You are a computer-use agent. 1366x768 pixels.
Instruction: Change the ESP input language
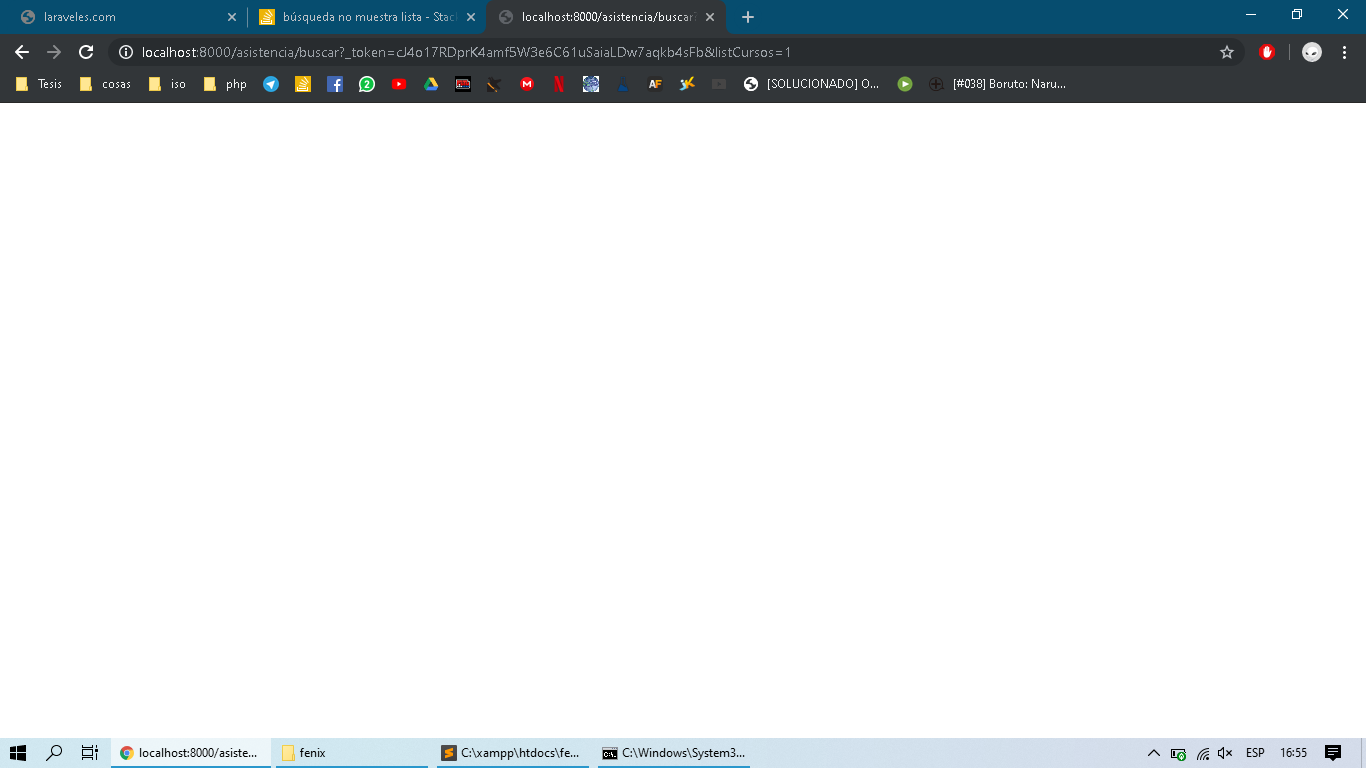pos(1255,753)
